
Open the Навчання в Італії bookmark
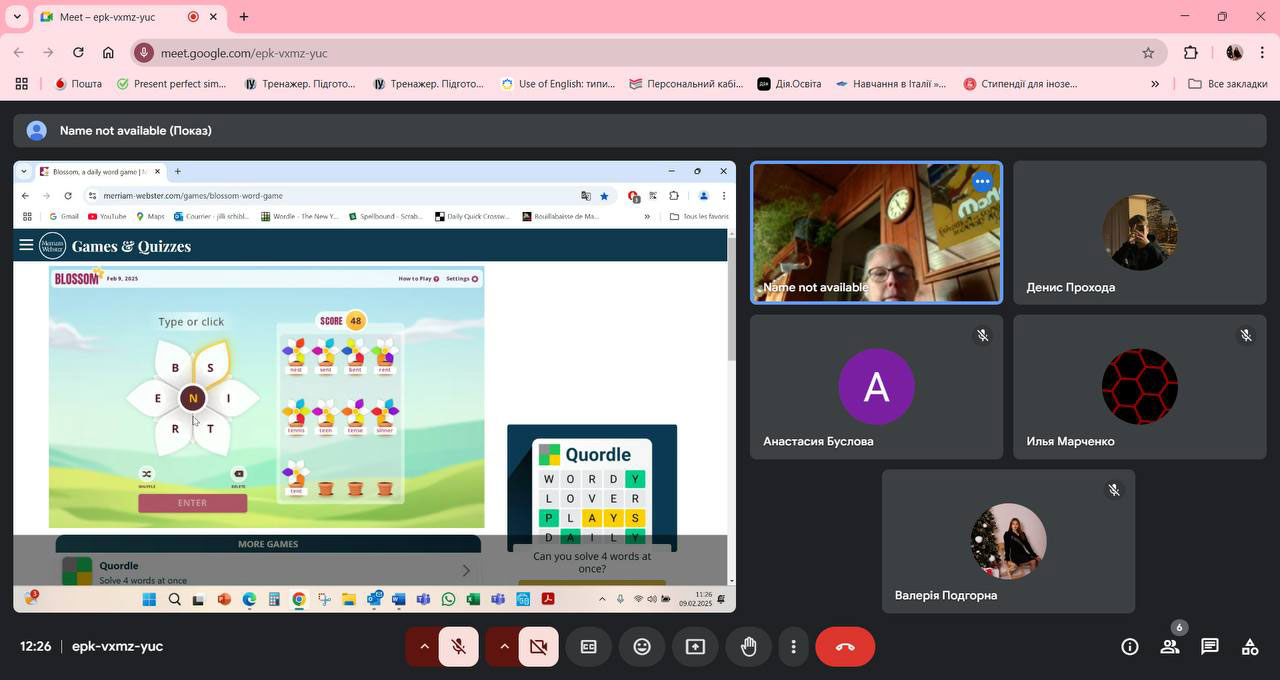[x=890, y=84]
